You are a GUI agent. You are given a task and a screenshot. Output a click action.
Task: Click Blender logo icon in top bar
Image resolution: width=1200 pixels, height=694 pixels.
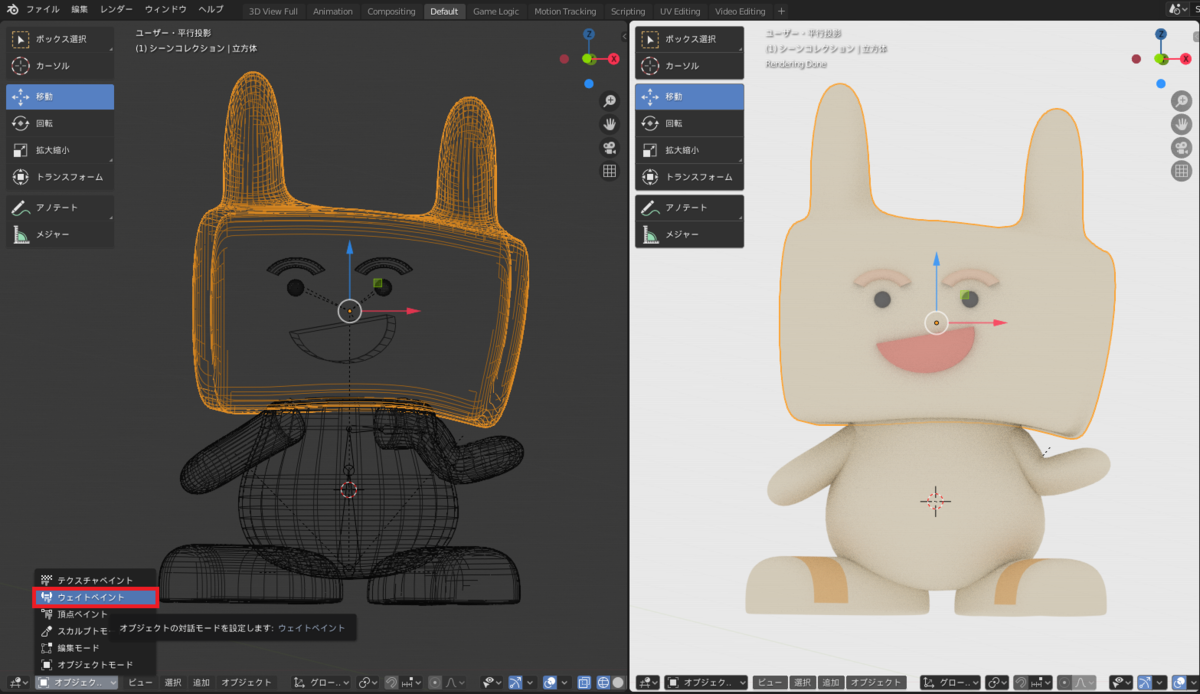[x=10, y=9]
